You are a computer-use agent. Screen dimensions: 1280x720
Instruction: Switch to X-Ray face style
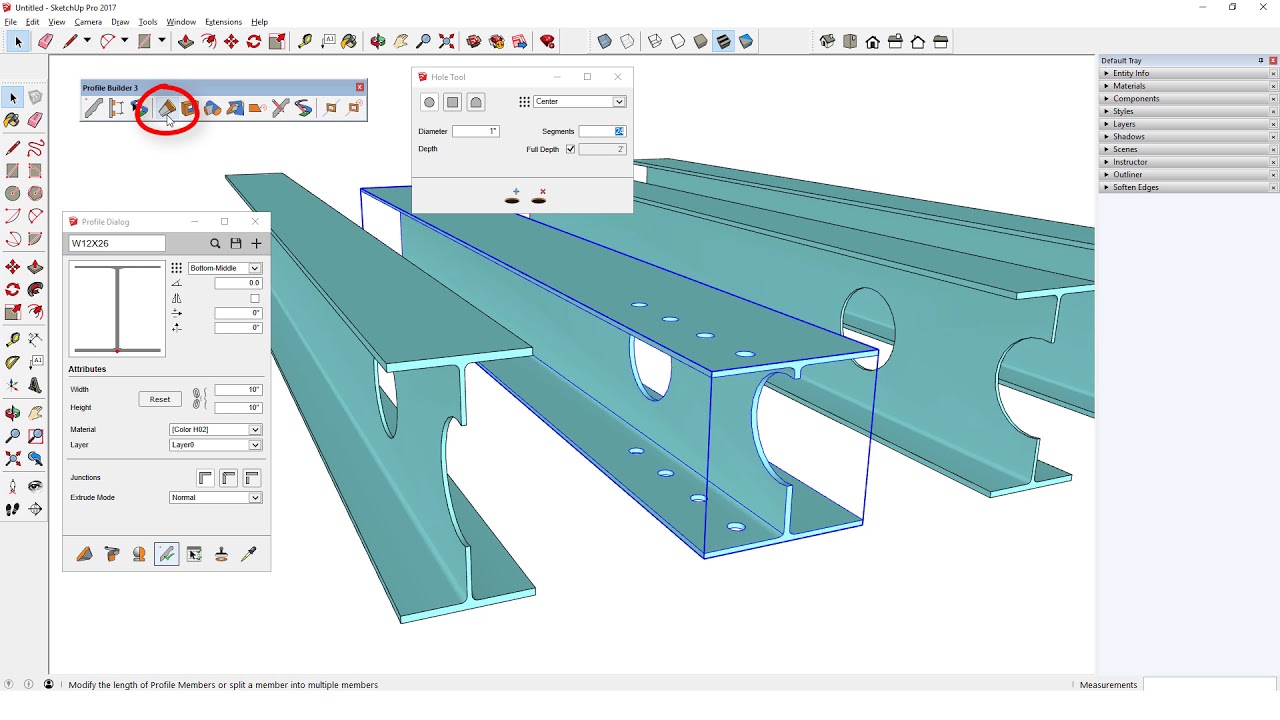click(604, 41)
